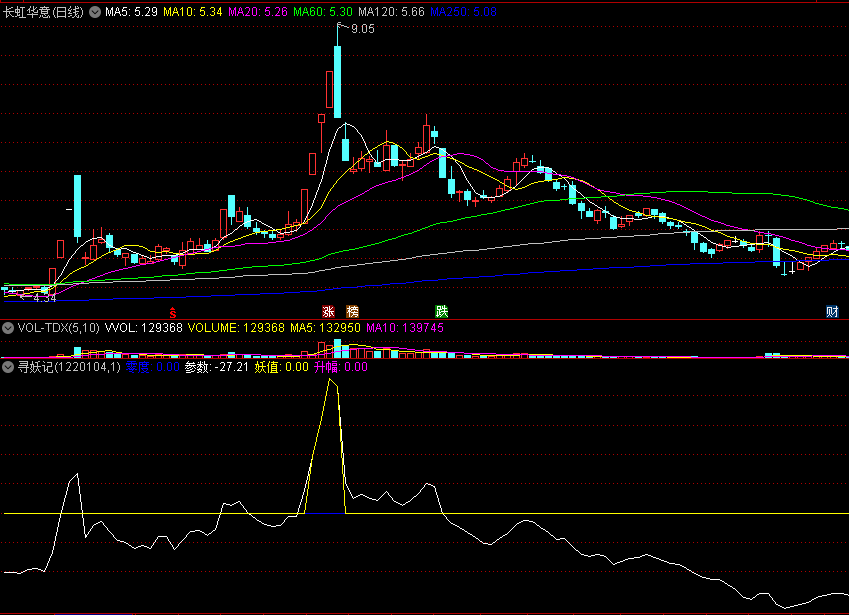The image size is (849, 615).
Task: Click the VVOL: 129368 value
Action: pos(143,328)
